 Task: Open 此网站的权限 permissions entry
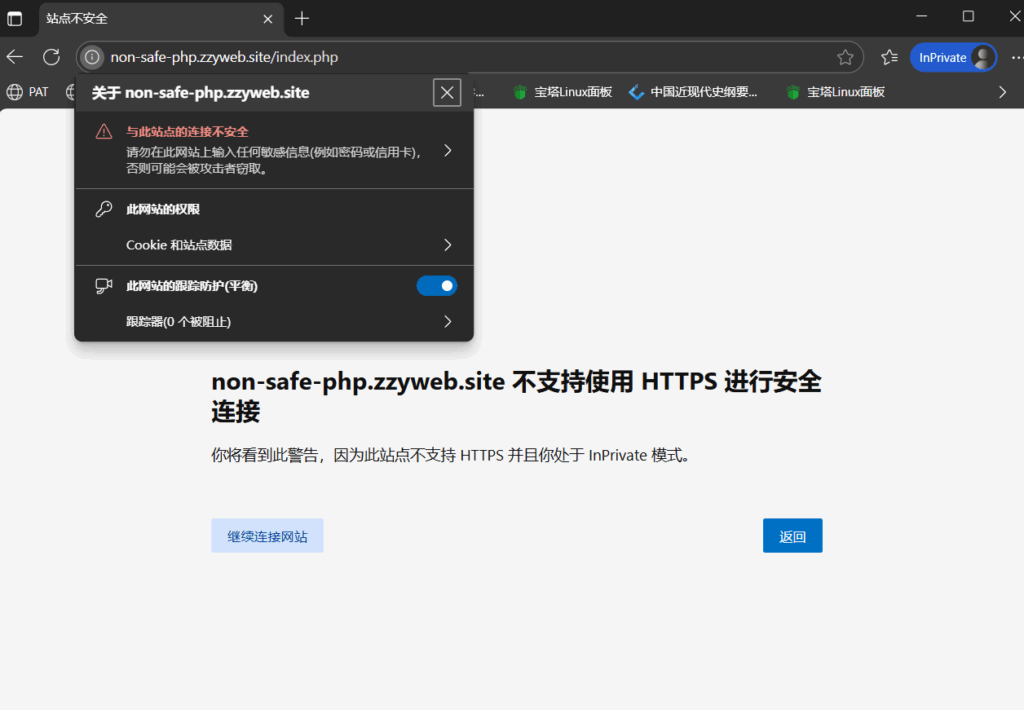tap(163, 210)
